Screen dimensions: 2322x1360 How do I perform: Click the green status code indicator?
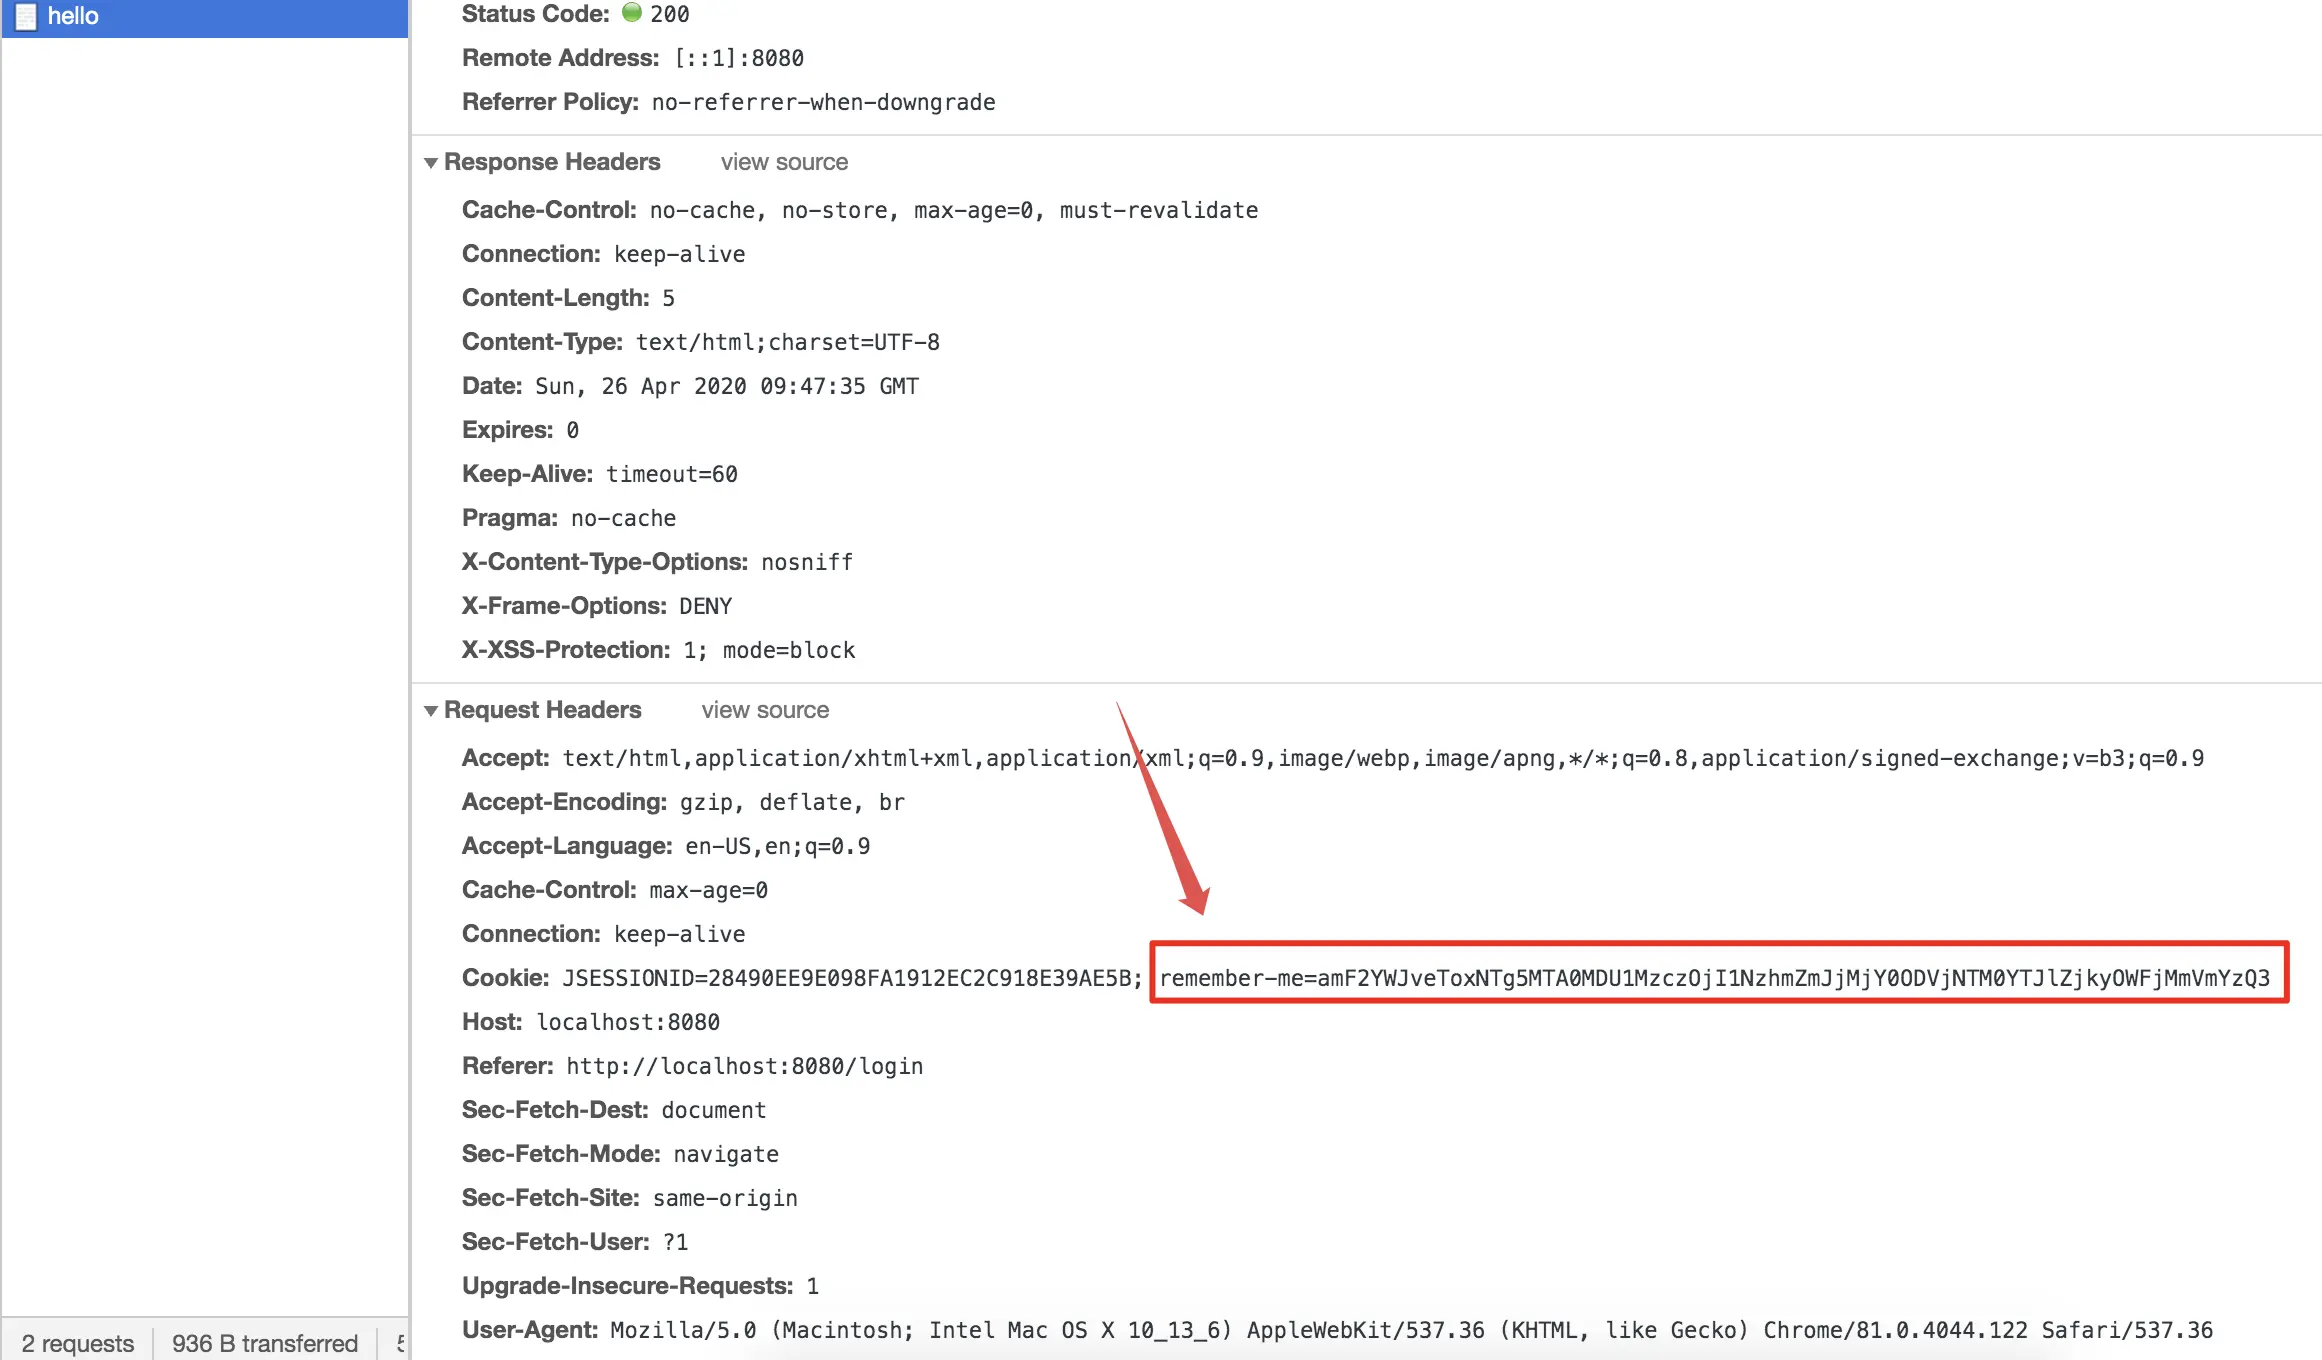tap(631, 12)
